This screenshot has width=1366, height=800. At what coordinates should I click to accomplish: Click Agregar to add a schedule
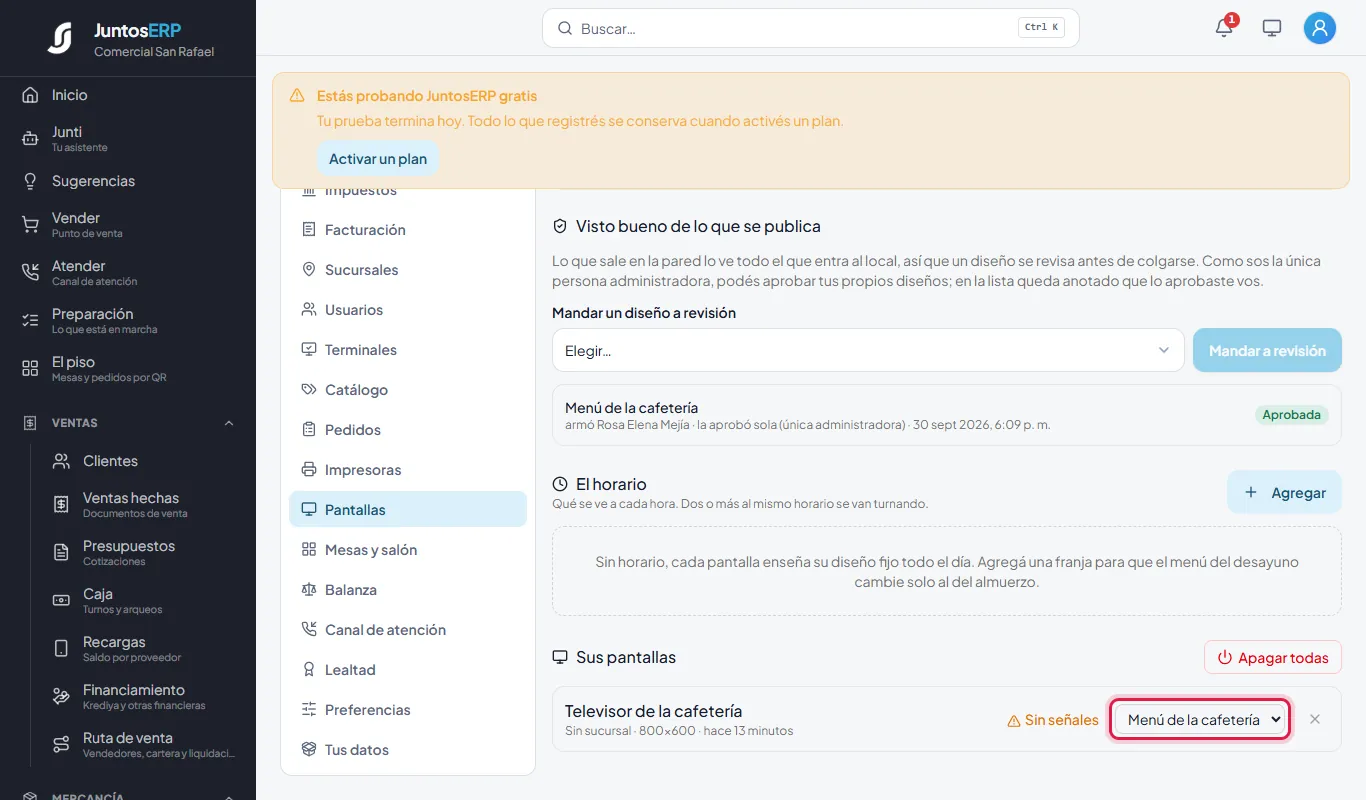[x=1284, y=492]
